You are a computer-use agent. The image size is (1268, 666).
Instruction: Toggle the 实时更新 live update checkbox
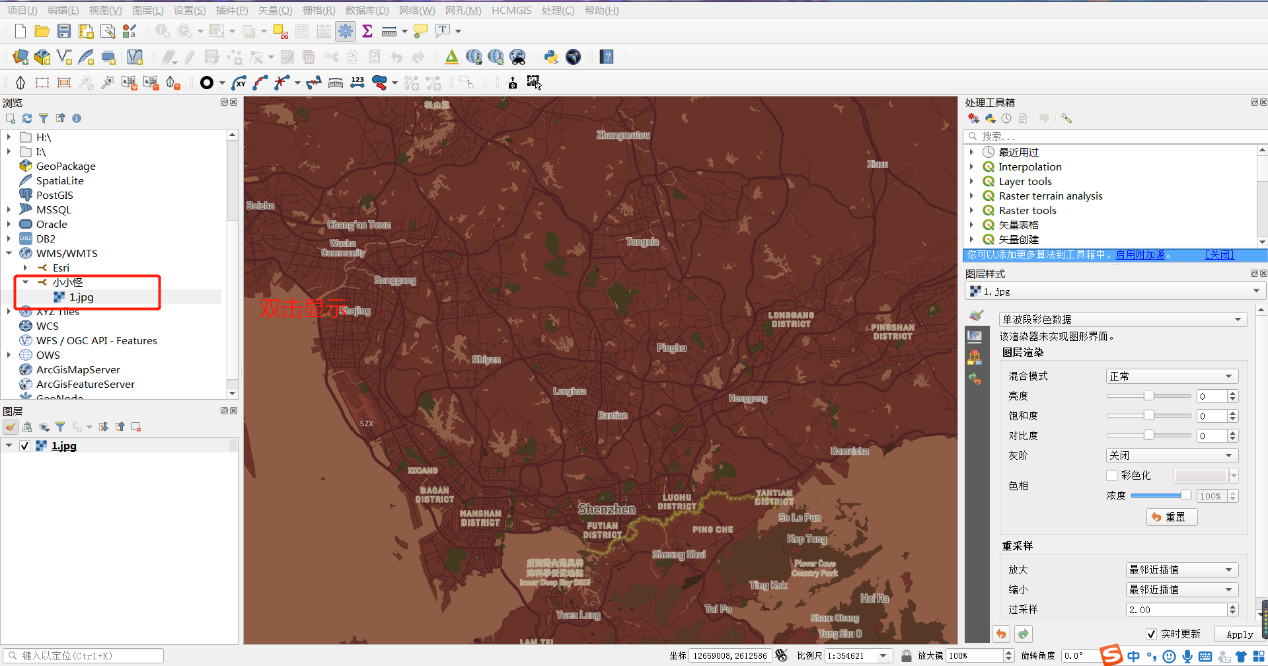coord(1151,634)
